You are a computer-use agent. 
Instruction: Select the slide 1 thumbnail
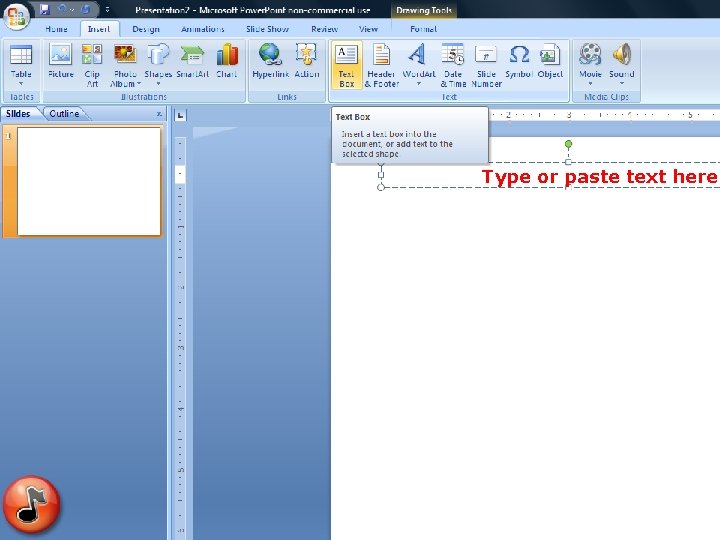point(89,181)
